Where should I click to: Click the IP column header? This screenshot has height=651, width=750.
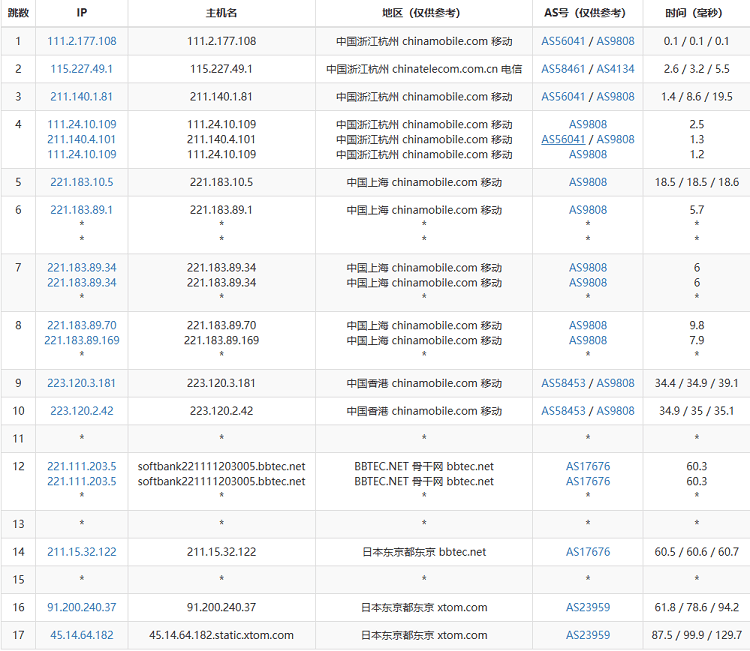[x=82, y=13]
